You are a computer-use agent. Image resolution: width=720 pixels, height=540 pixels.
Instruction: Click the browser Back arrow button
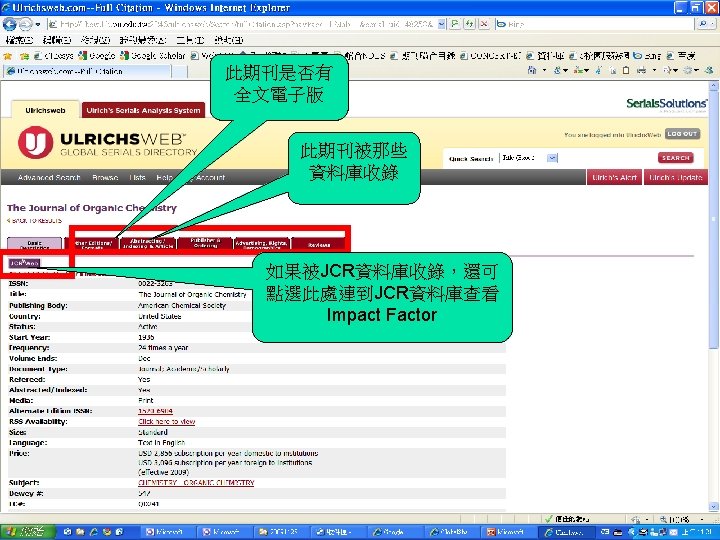(10, 24)
